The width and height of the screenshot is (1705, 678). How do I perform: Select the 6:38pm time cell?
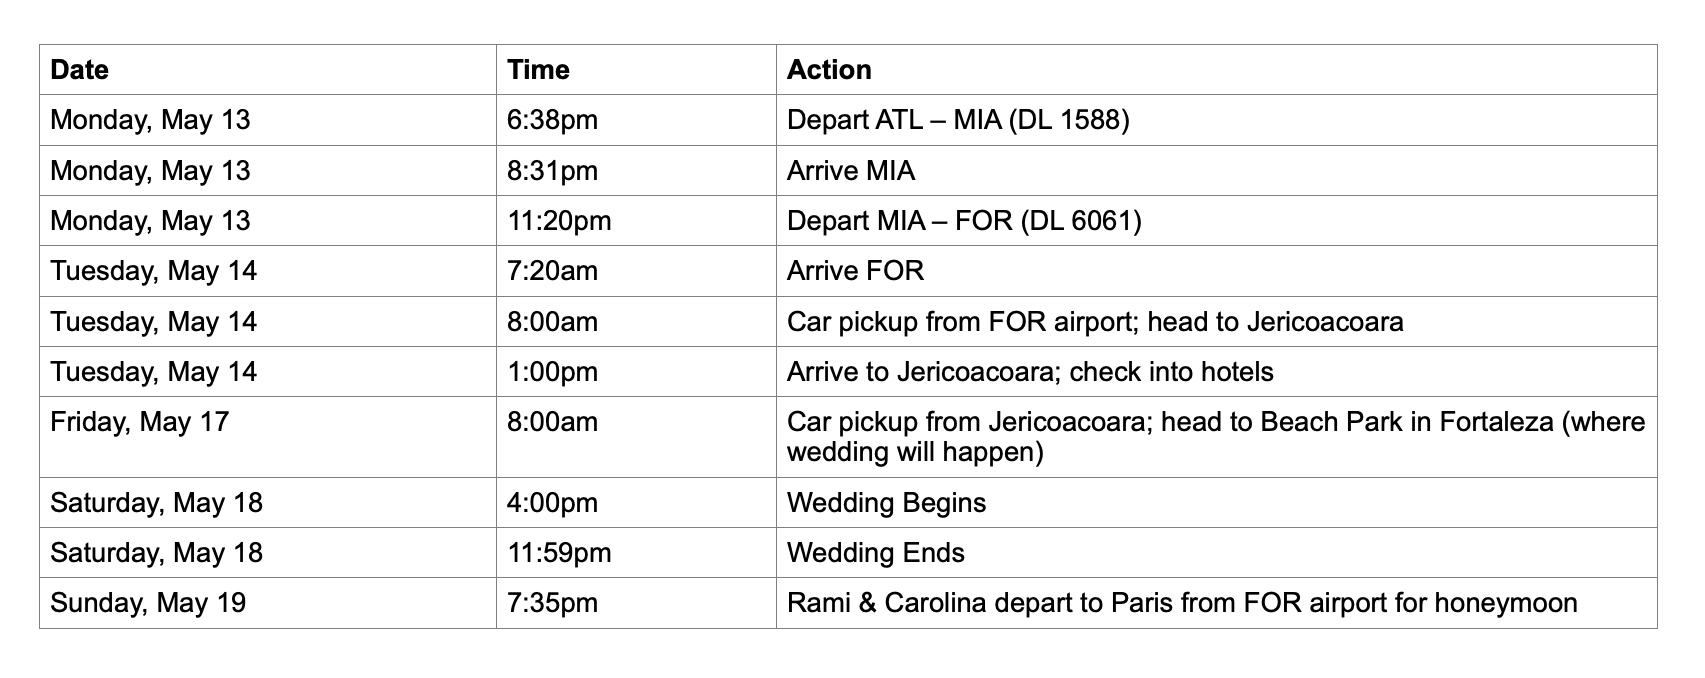636,120
